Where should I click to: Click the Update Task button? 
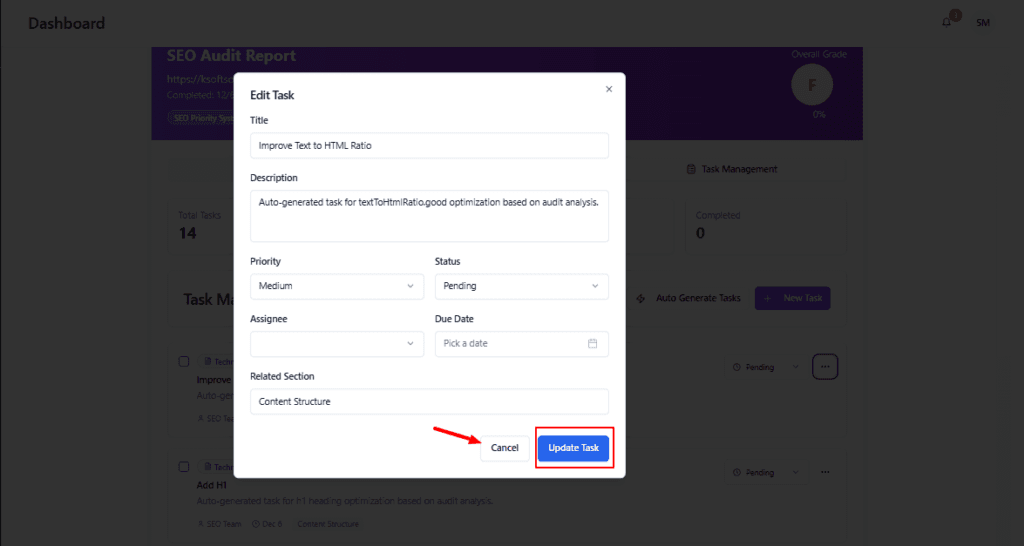click(x=573, y=448)
